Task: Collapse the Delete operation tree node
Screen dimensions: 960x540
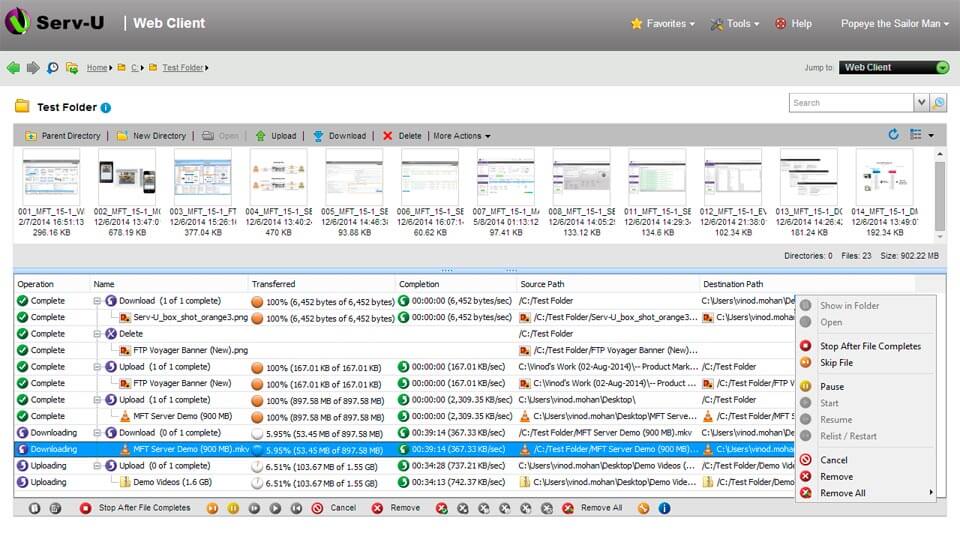Action: 97,334
